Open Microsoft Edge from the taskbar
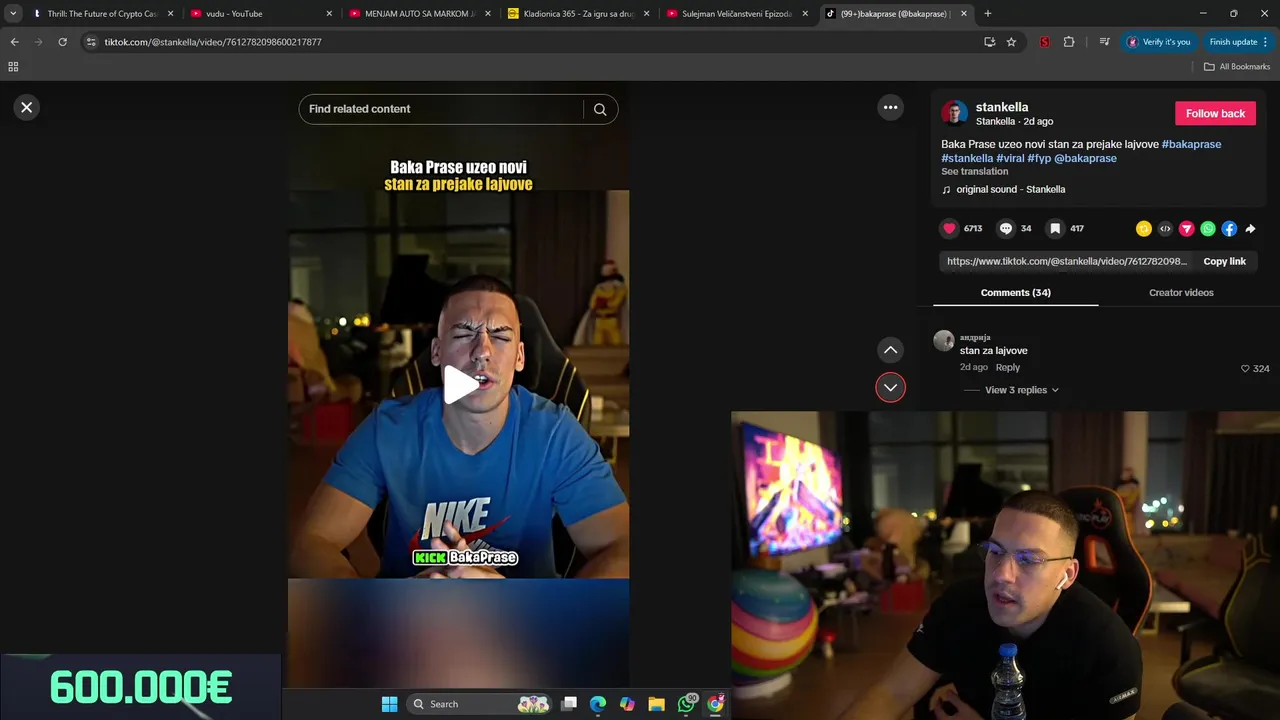Image resolution: width=1280 pixels, height=720 pixels. [x=598, y=704]
